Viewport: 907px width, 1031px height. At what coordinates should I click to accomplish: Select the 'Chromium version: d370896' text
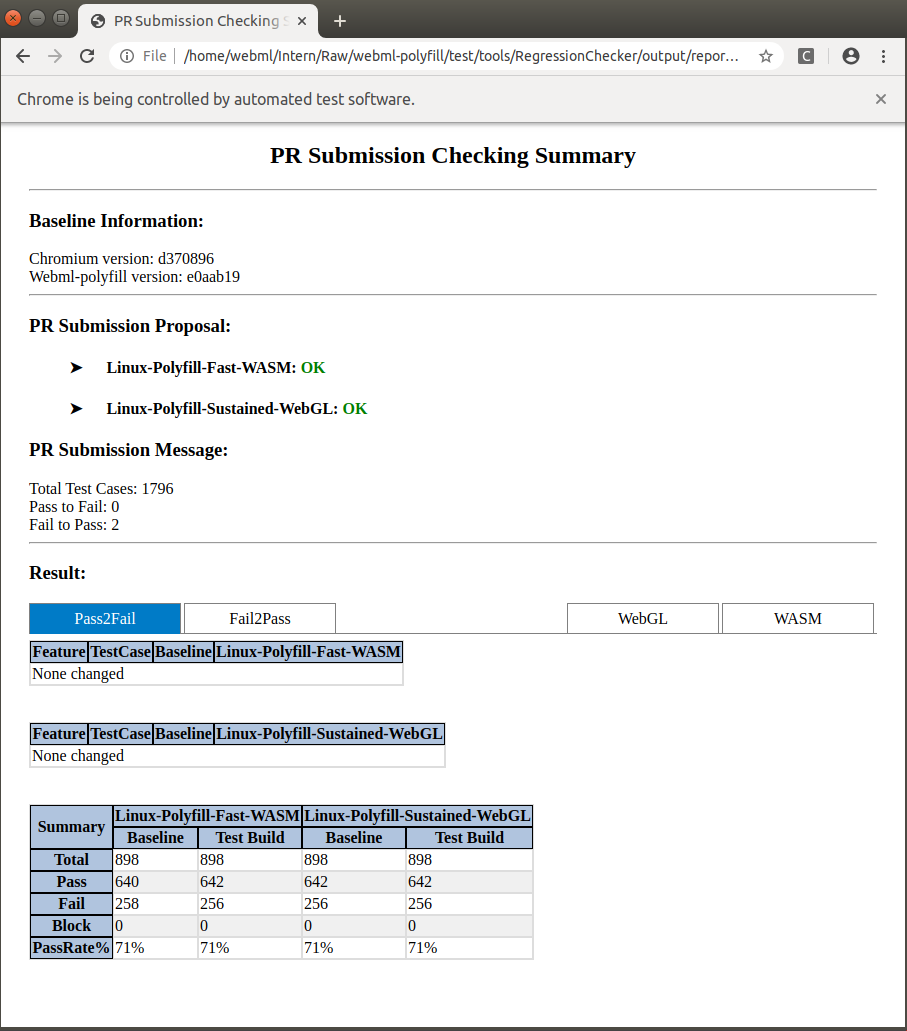[122, 258]
